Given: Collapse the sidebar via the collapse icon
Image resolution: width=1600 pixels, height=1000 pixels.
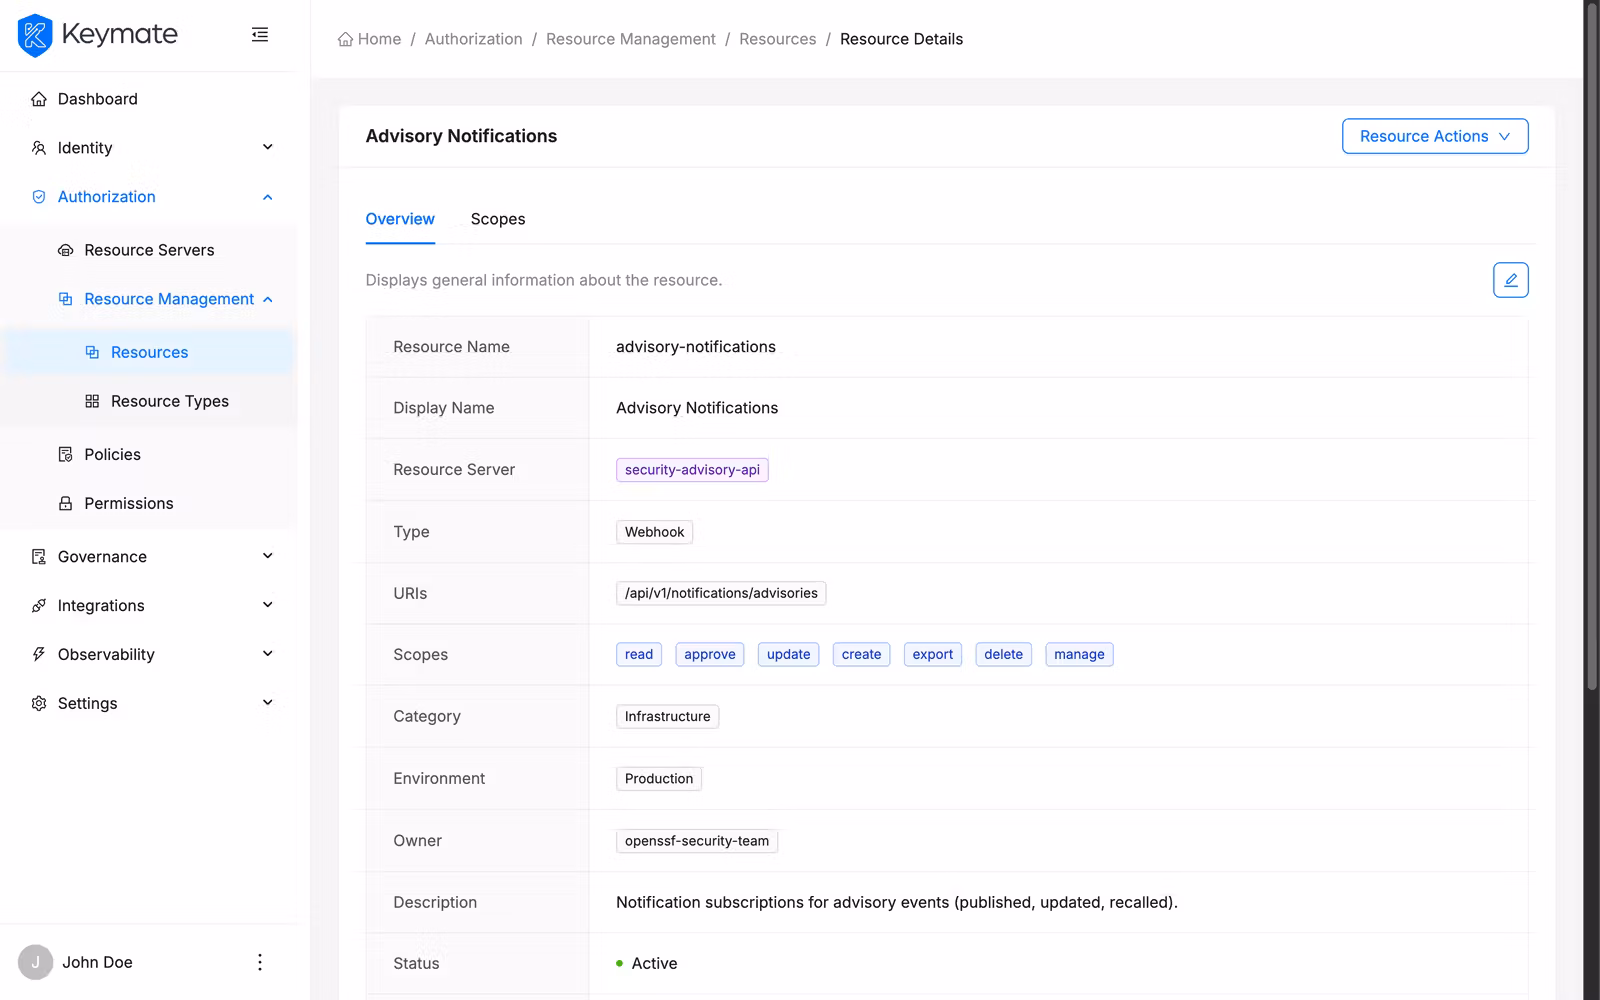Looking at the screenshot, I should (x=260, y=34).
